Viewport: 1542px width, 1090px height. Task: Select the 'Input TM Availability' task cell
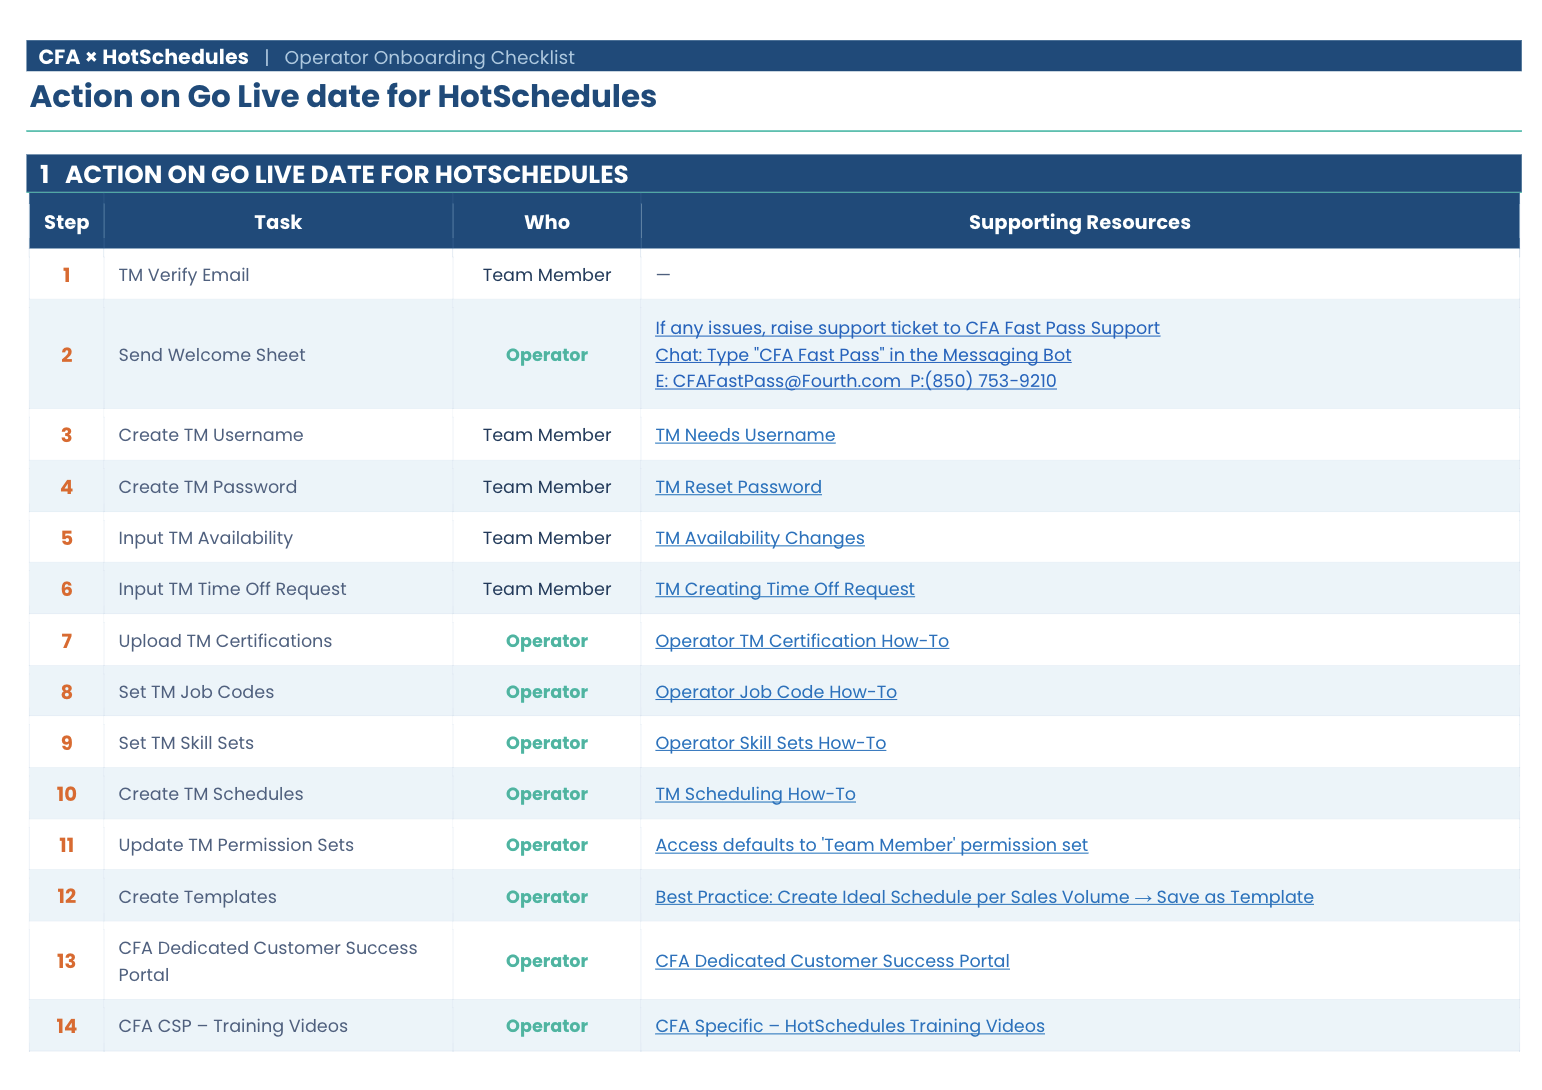278,538
